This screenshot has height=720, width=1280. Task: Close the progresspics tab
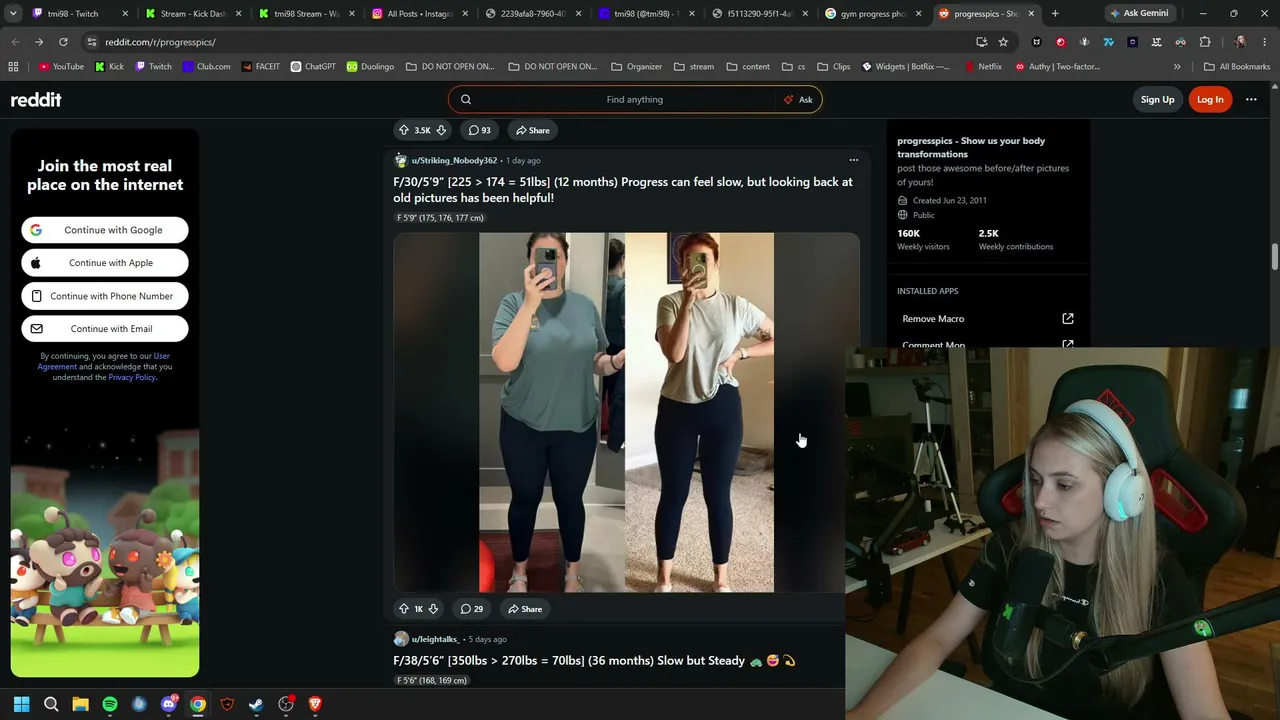(1031, 14)
